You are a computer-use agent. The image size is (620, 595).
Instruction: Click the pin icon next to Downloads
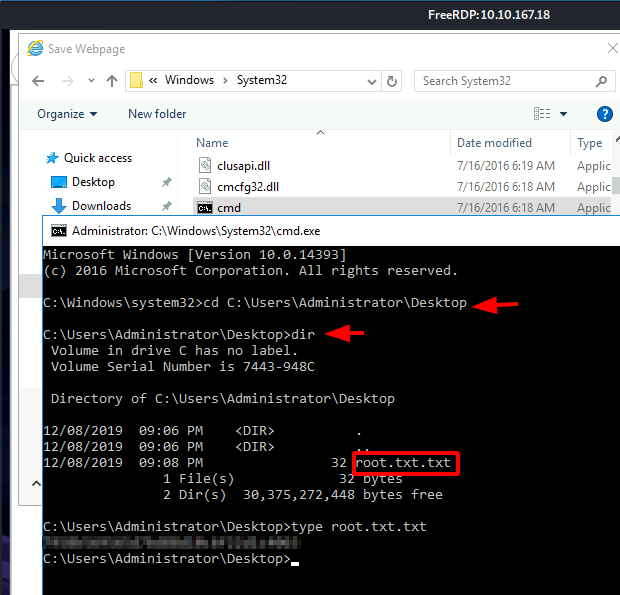167,206
